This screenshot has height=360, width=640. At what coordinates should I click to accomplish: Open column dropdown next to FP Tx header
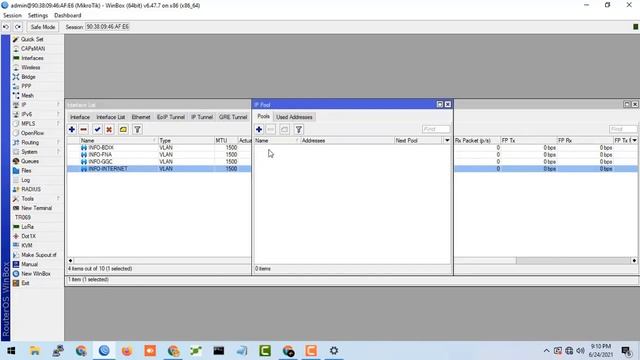pos(634,140)
